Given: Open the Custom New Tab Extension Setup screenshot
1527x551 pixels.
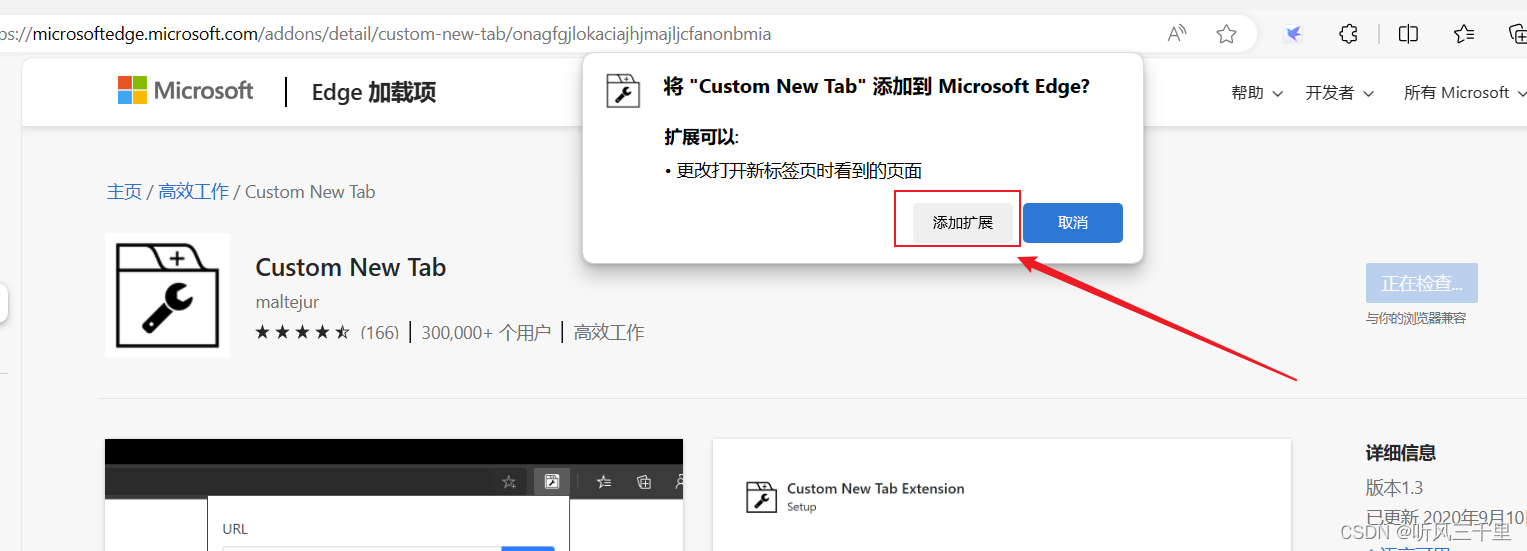Looking at the screenshot, I should coord(1002,495).
